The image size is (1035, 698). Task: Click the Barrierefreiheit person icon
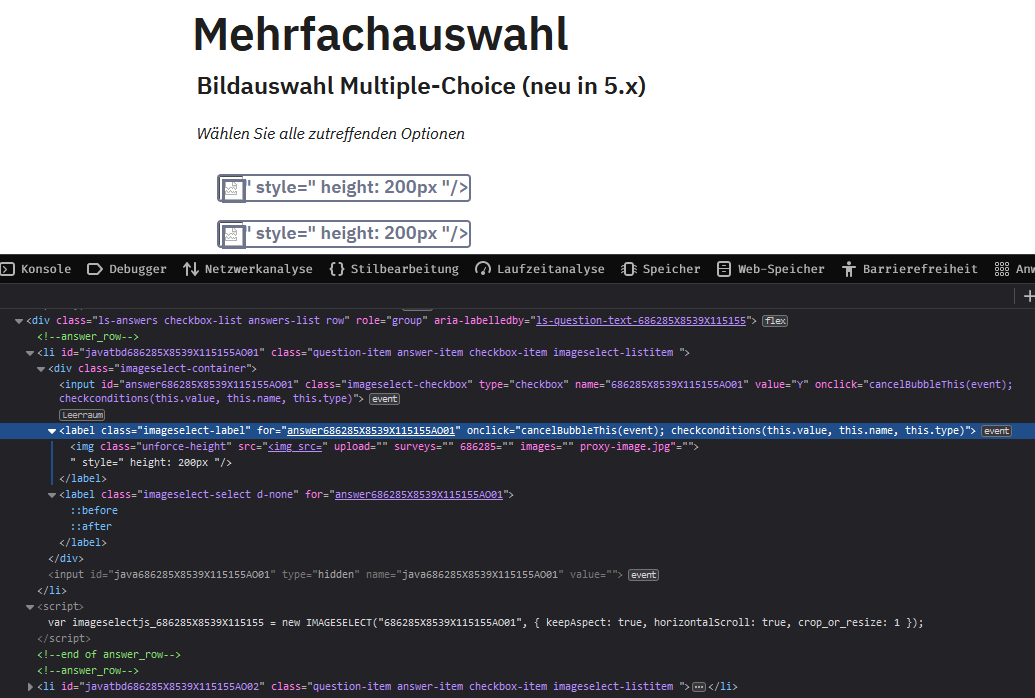tap(849, 269)
